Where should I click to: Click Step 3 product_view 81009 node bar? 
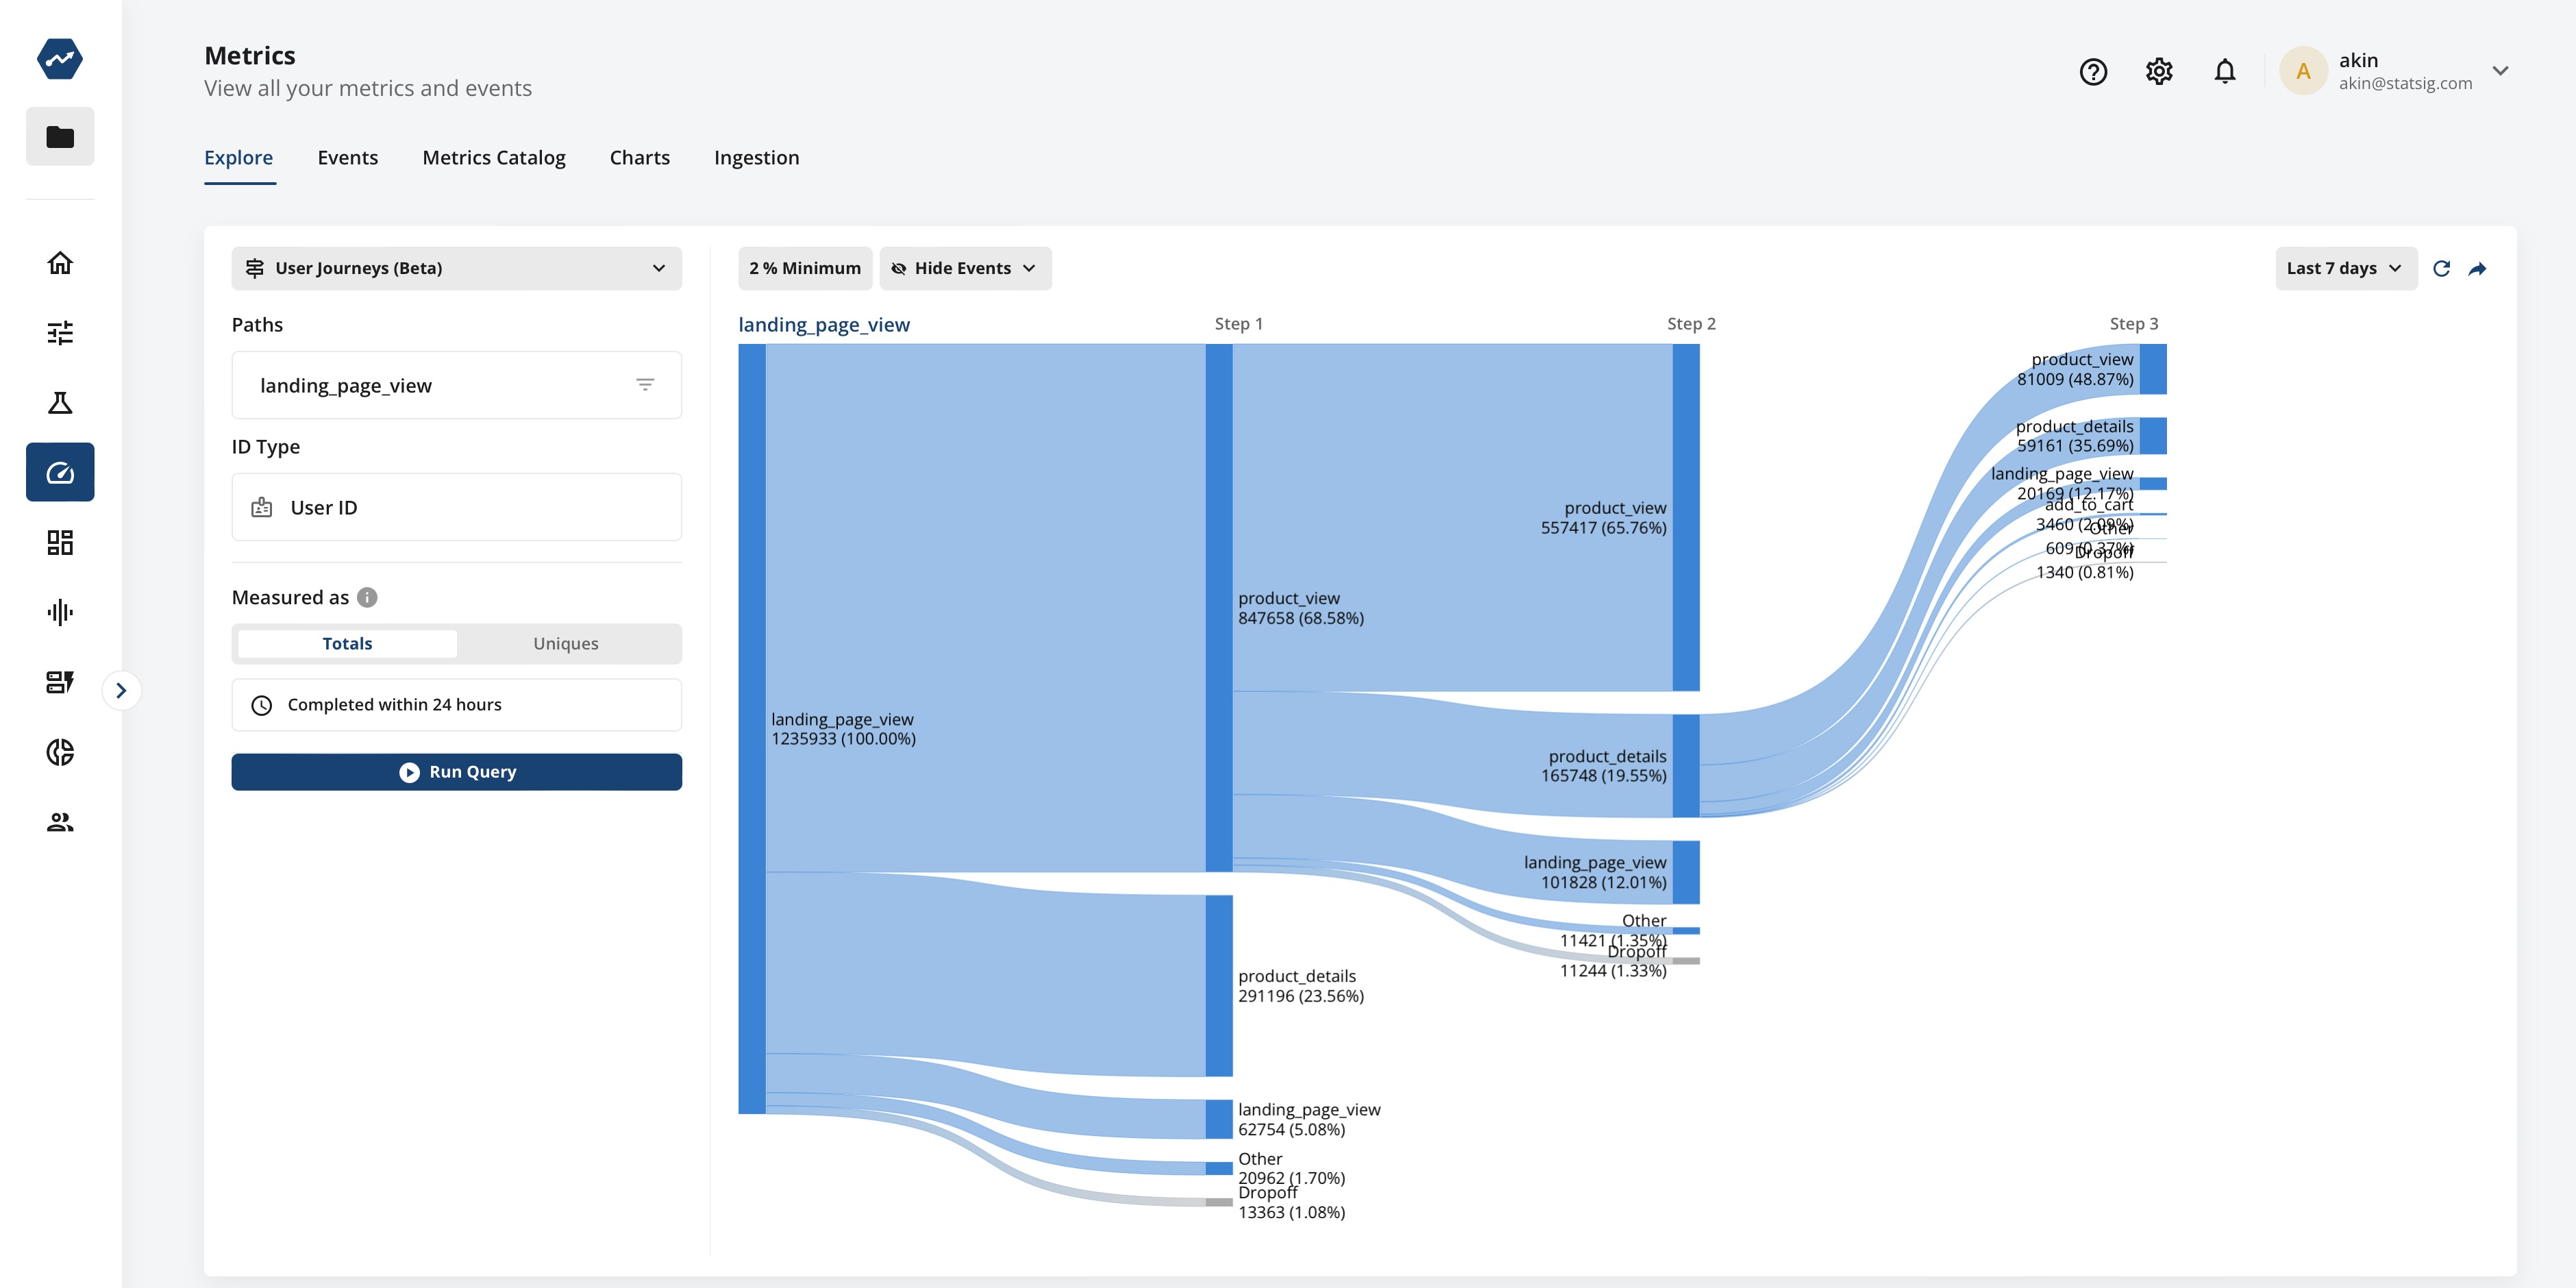pyautogui.click(x=2153, y=369)
